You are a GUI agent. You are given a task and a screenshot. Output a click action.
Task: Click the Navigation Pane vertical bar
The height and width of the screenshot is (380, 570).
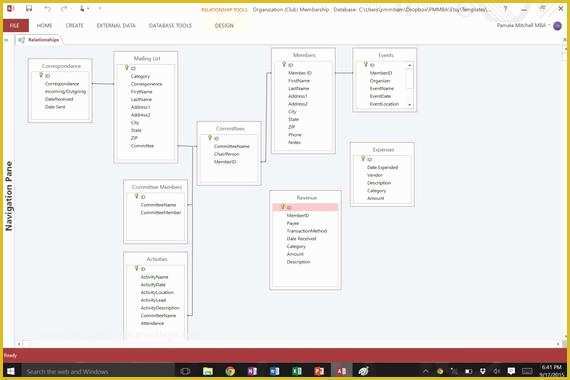9,196
